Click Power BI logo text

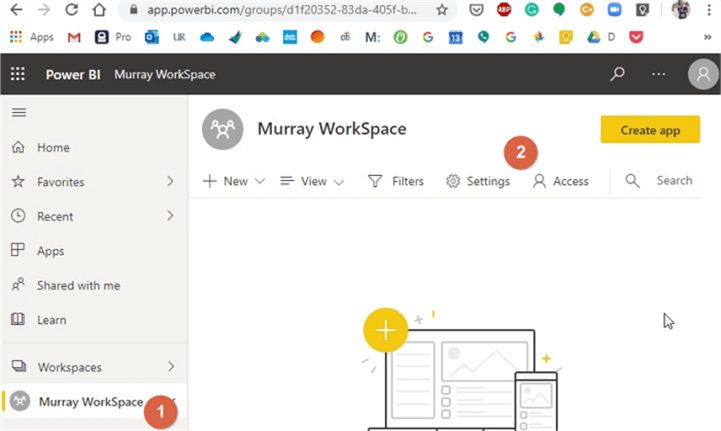[x=73, y=75]
